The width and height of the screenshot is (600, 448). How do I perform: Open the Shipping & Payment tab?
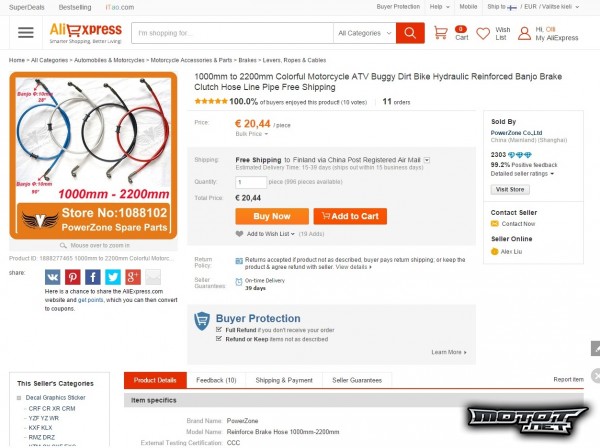point(284,380)
